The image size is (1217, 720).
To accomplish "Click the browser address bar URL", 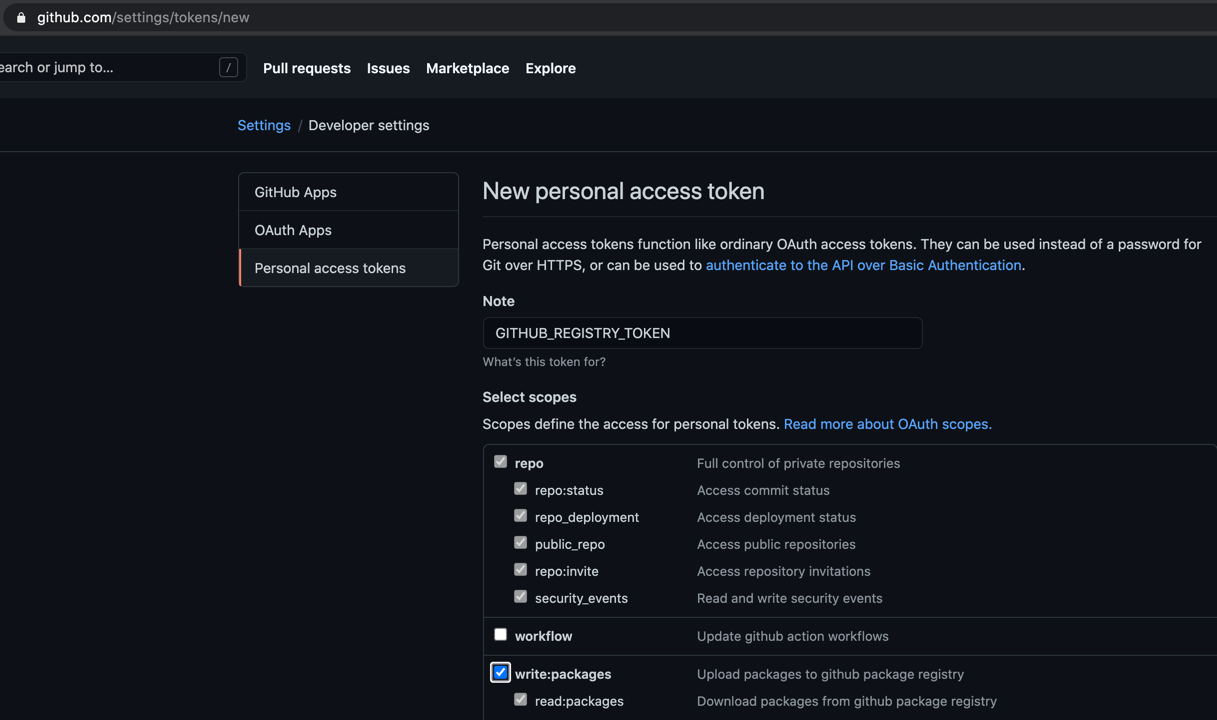I will (143, 17).
